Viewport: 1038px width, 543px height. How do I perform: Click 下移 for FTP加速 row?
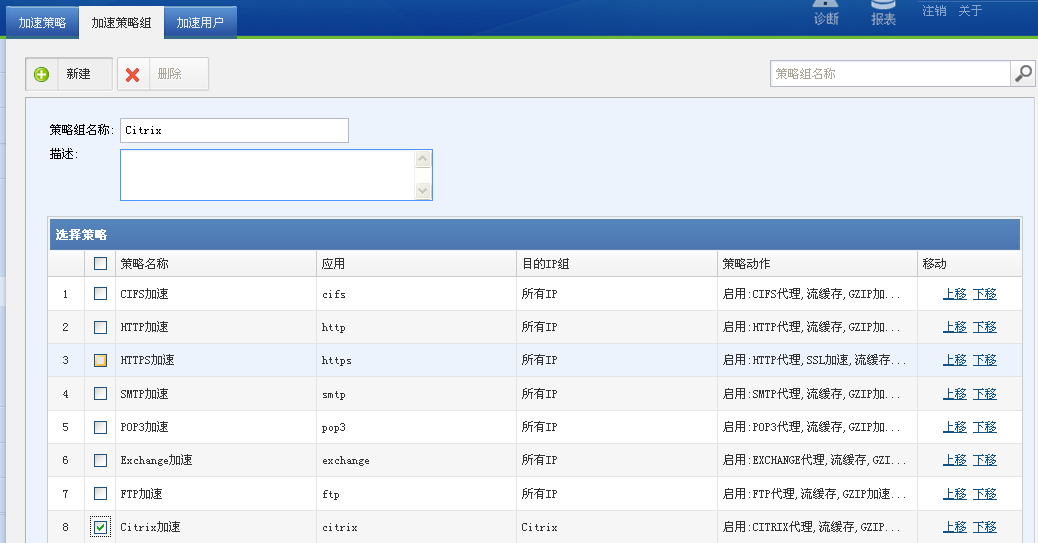point(984,494)
